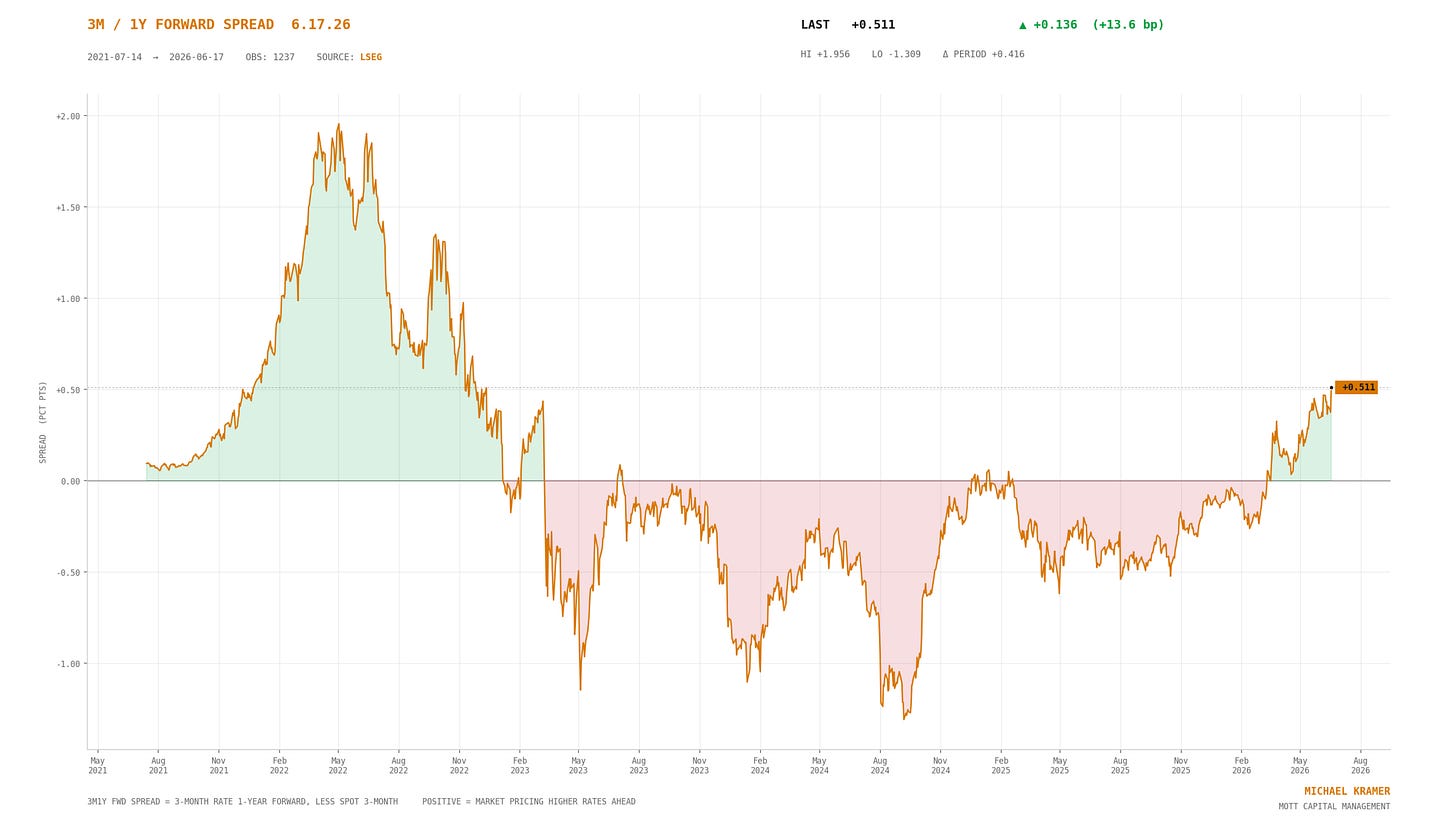Click the "-1.00" y-axis label
This screenshot has width=1456, height=819.
(x=68, y=663)
